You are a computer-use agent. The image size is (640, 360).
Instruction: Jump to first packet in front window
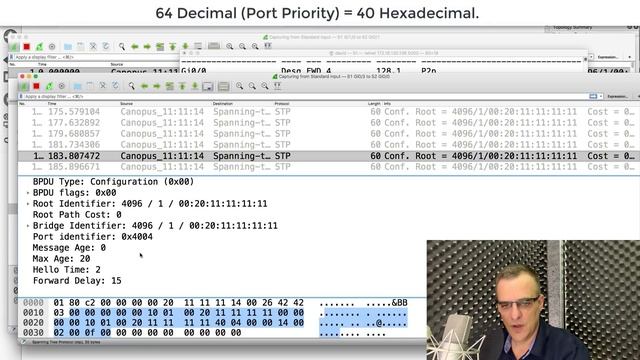click(x=182, y=86)
